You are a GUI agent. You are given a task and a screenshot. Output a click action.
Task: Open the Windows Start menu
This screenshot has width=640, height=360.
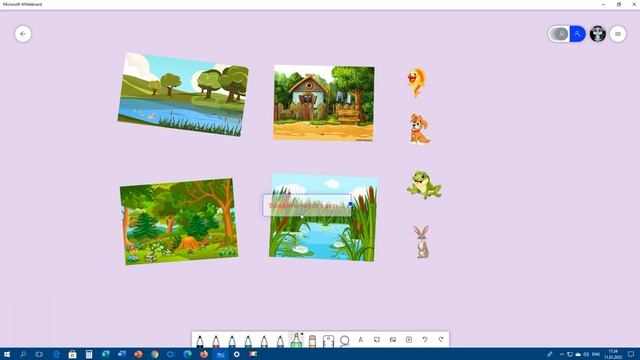click(7, 354)
